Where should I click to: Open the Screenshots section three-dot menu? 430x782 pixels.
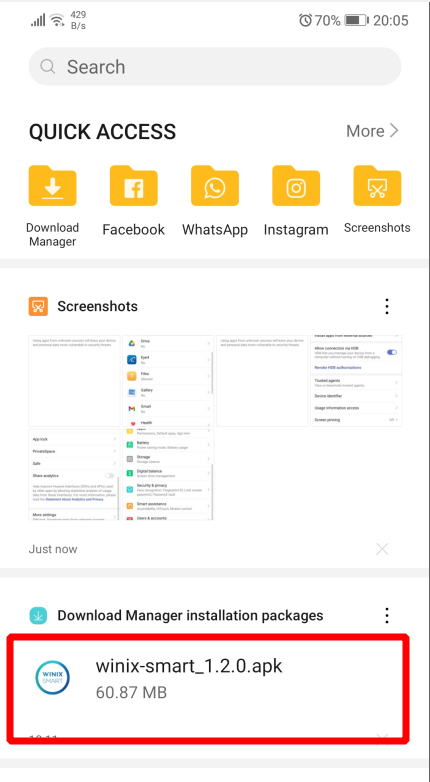pos(387,306)
